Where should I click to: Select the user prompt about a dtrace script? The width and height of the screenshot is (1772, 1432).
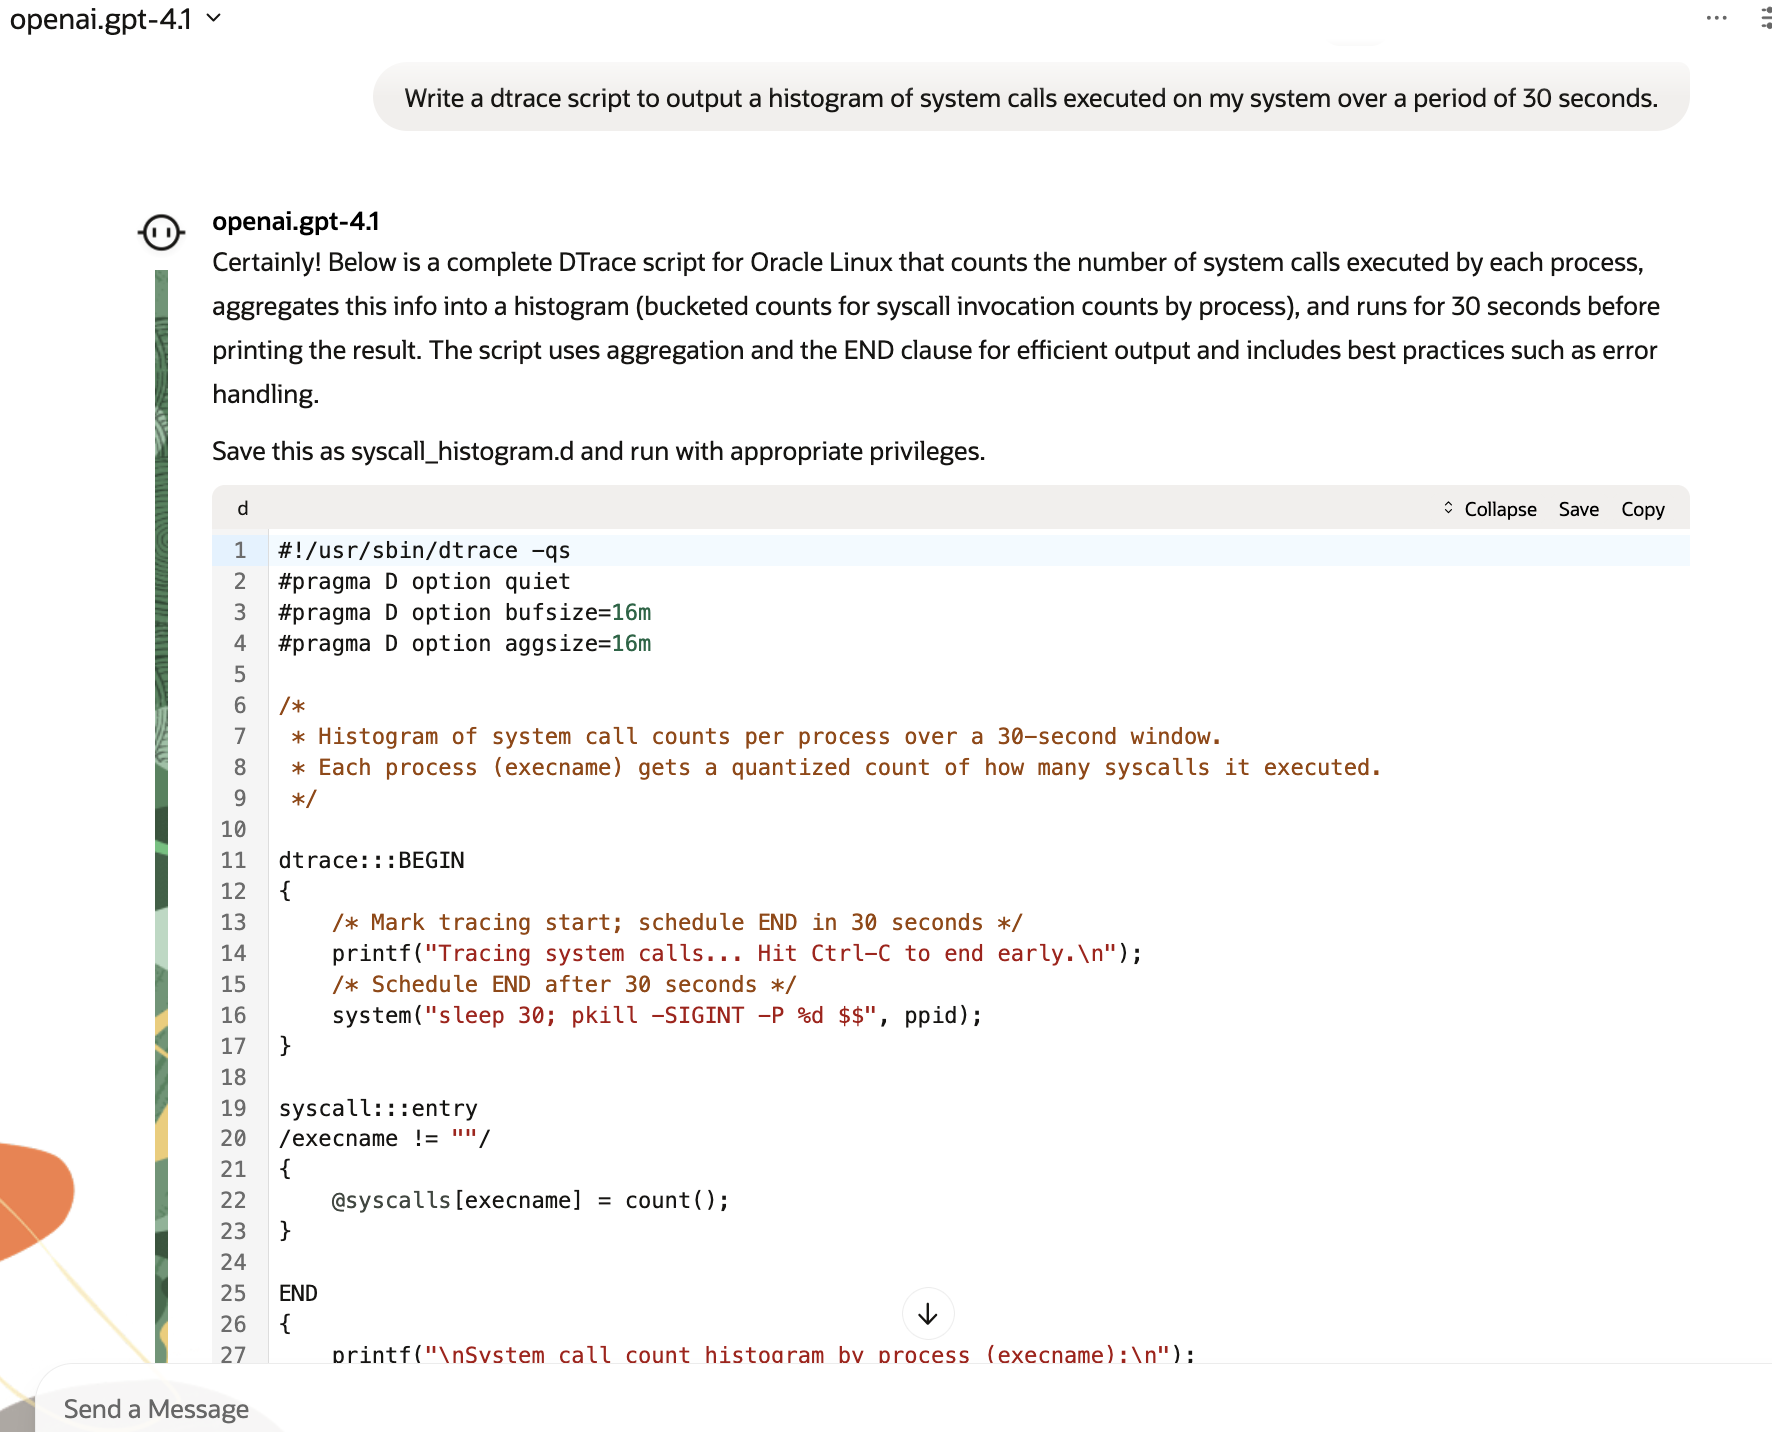point(1031,98)
